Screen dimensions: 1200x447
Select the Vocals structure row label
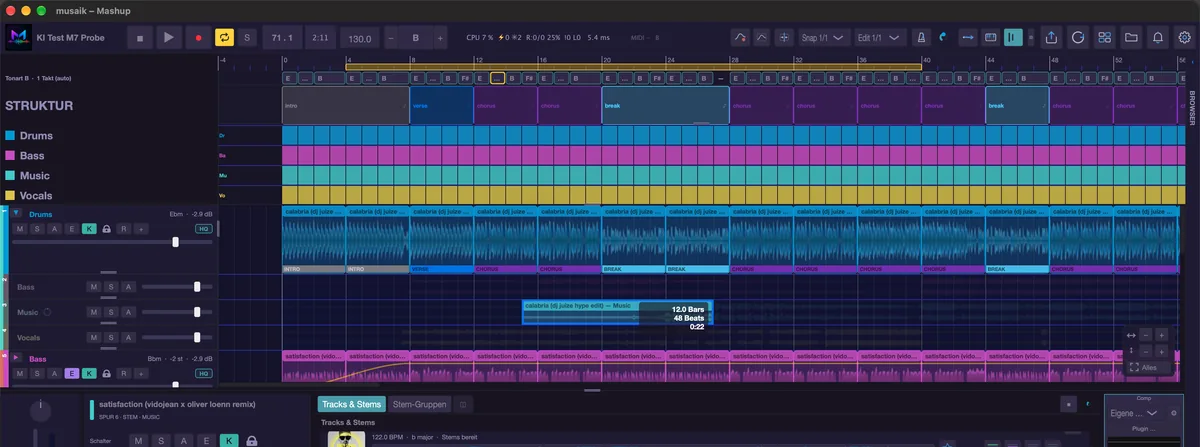pos(35,196)
